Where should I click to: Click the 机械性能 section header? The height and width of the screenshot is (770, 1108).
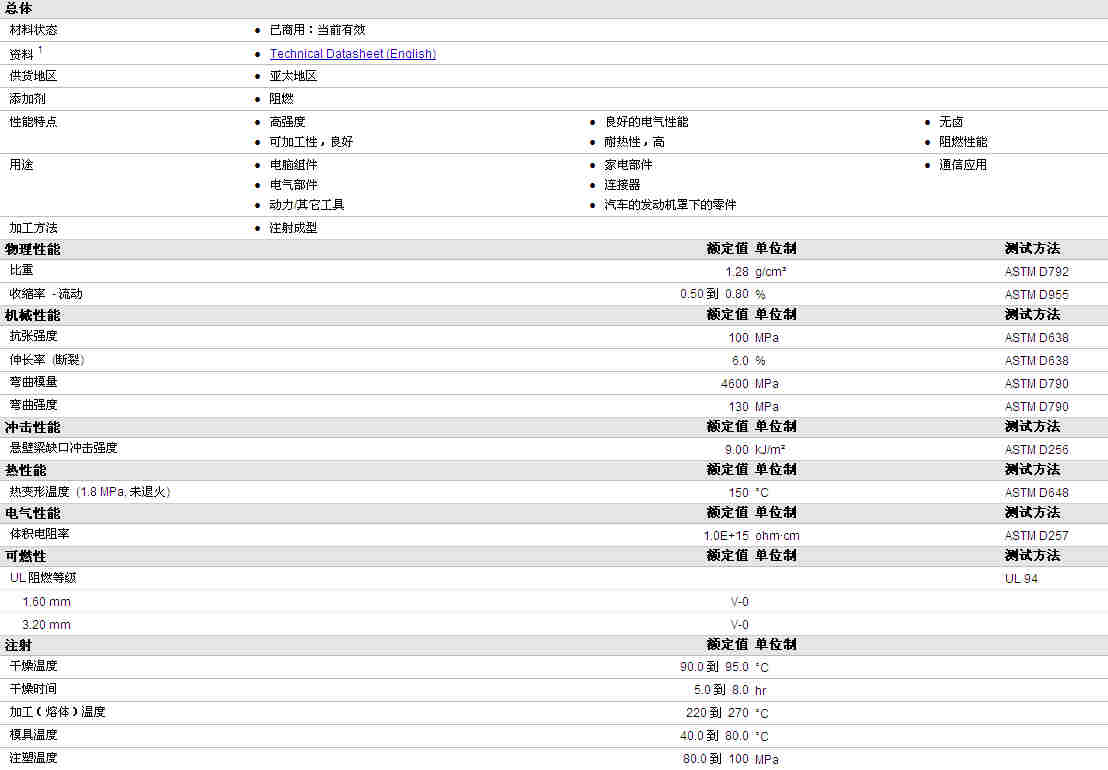coord(33,315)
